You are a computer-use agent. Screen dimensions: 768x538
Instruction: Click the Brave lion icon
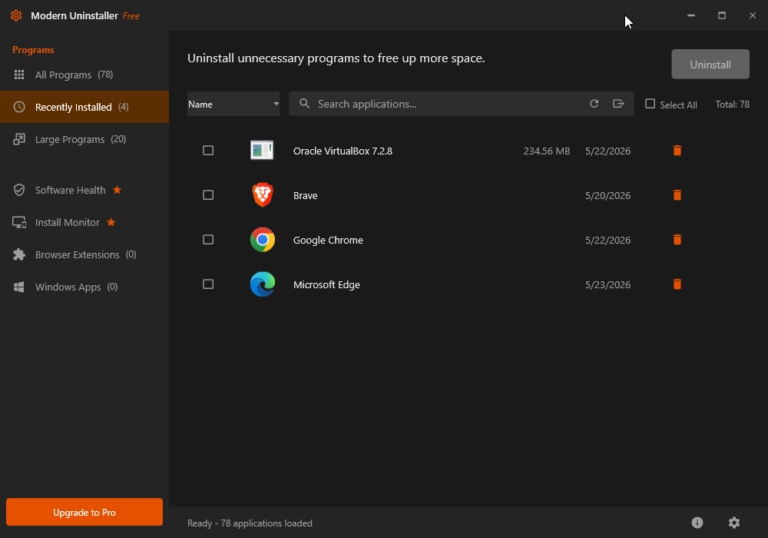coord(263,195)
